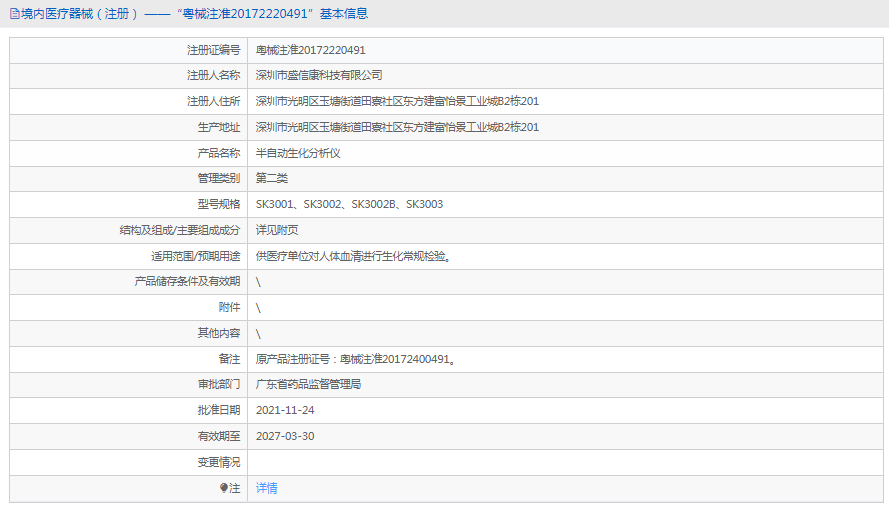Viewport: 889px width, 511px height.
Task: Click the 备注 label
Action: [229, 359]
